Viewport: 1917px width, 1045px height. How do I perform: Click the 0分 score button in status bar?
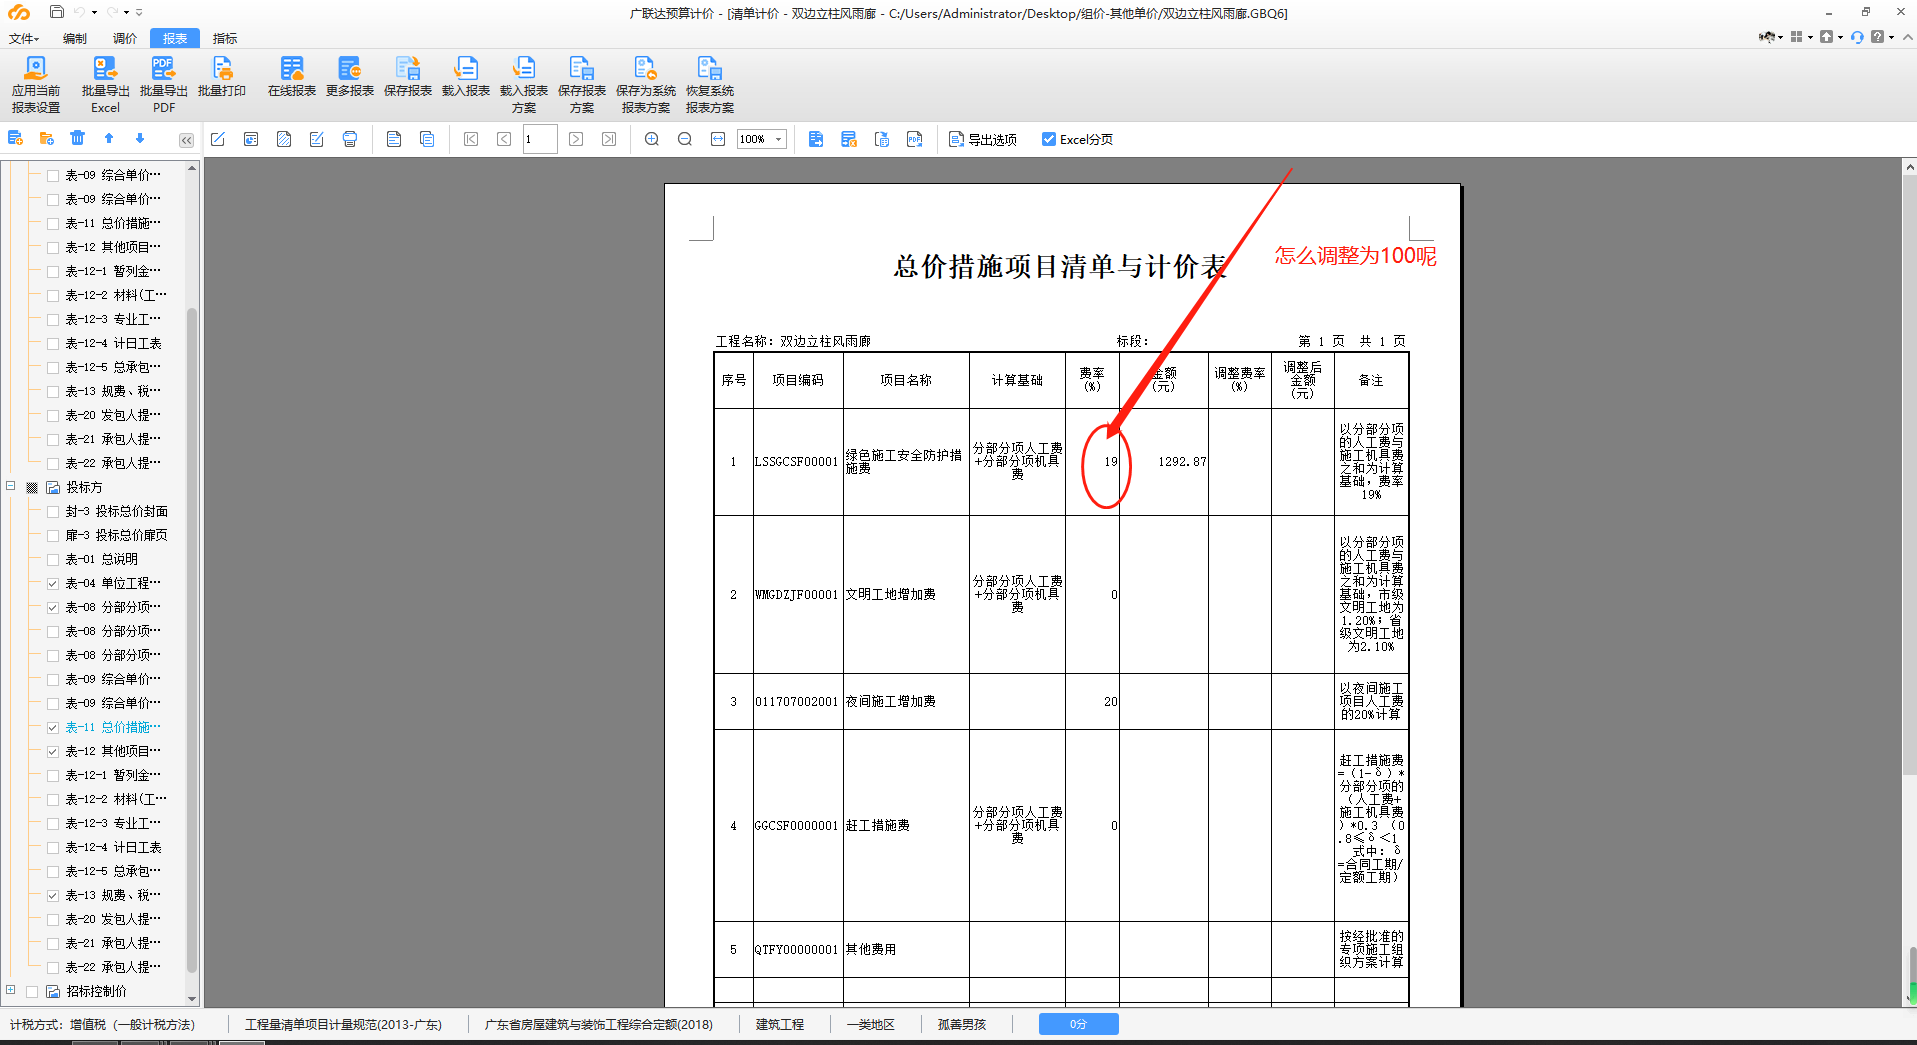point(1078,1024)
